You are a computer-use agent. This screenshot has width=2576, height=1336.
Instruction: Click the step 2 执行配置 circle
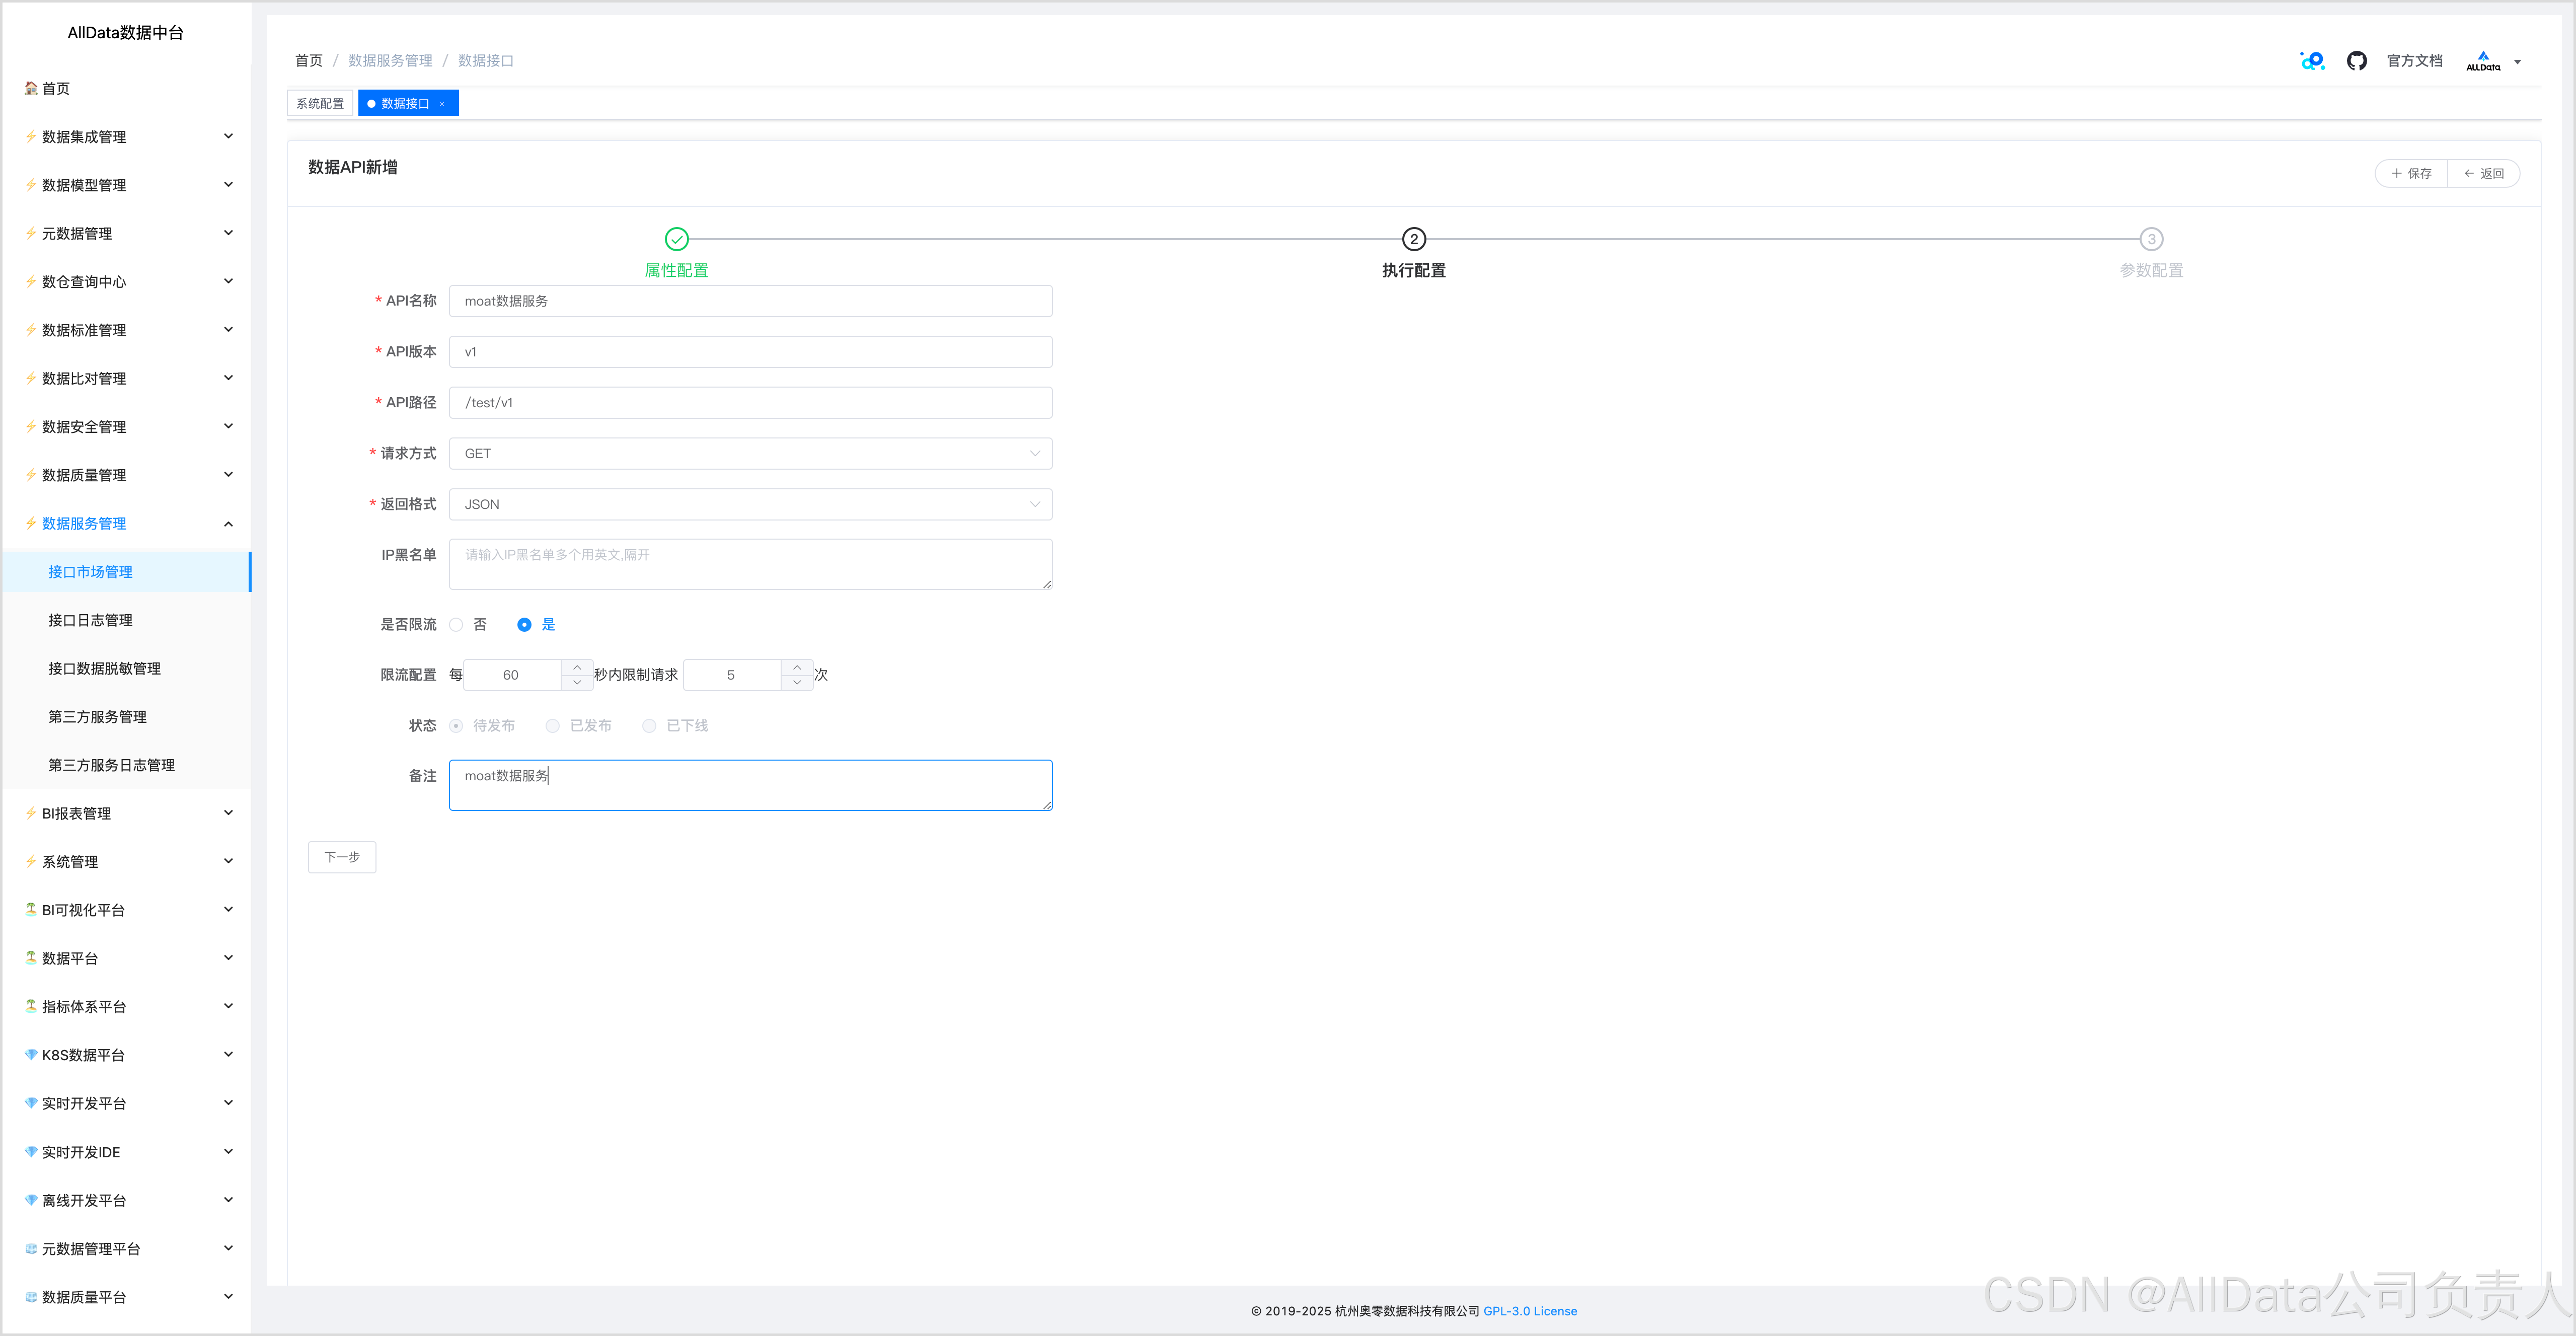coord(1413,239)
